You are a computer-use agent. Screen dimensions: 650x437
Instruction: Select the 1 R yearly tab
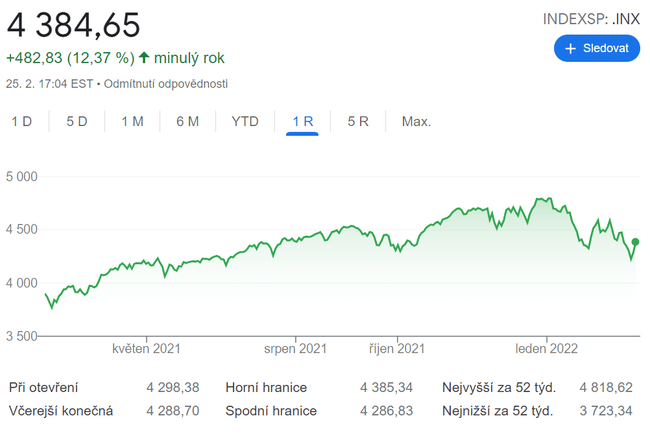coord(303,122)
